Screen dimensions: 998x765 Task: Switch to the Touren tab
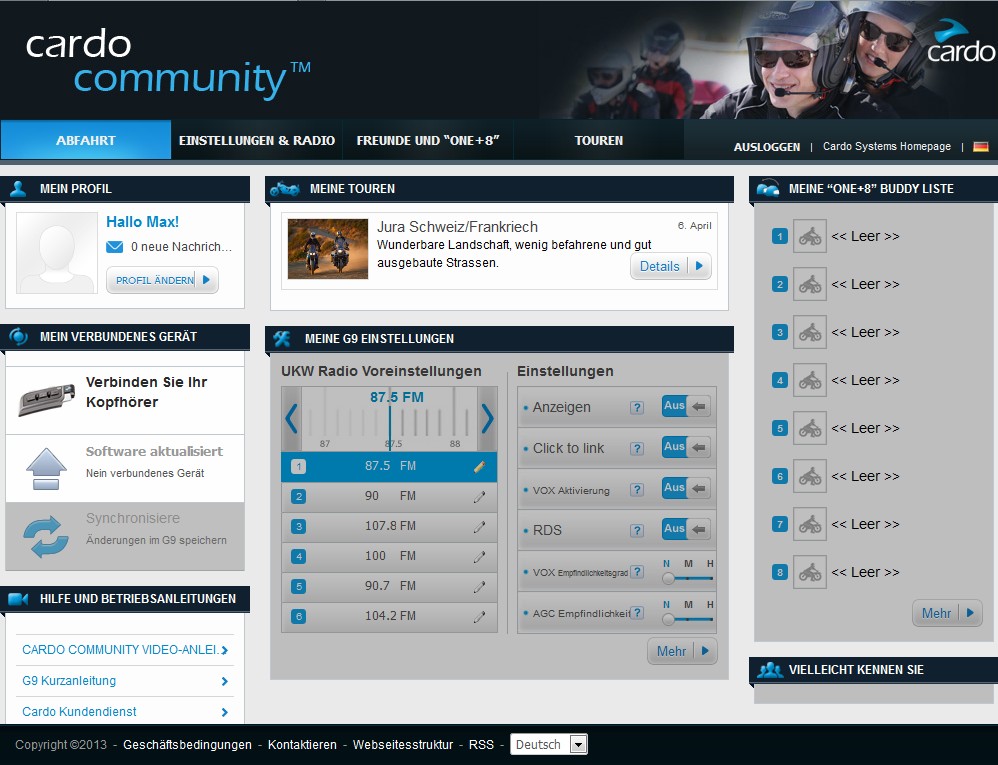[x=599, y=140]
